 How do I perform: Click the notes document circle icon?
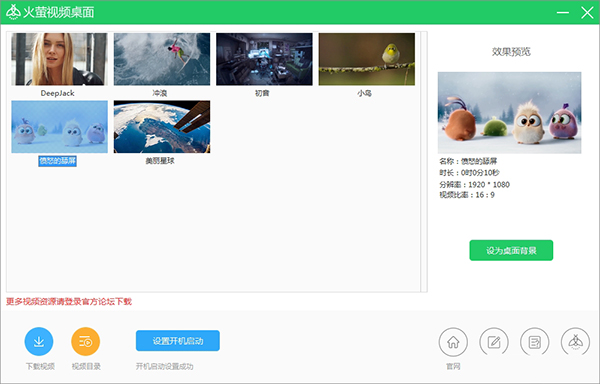tap(535, 342)
